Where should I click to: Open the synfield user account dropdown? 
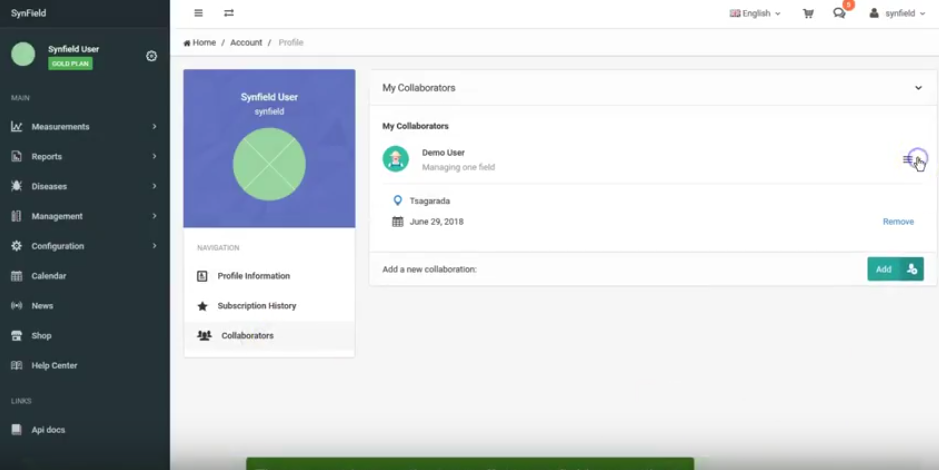pos(897,14)
